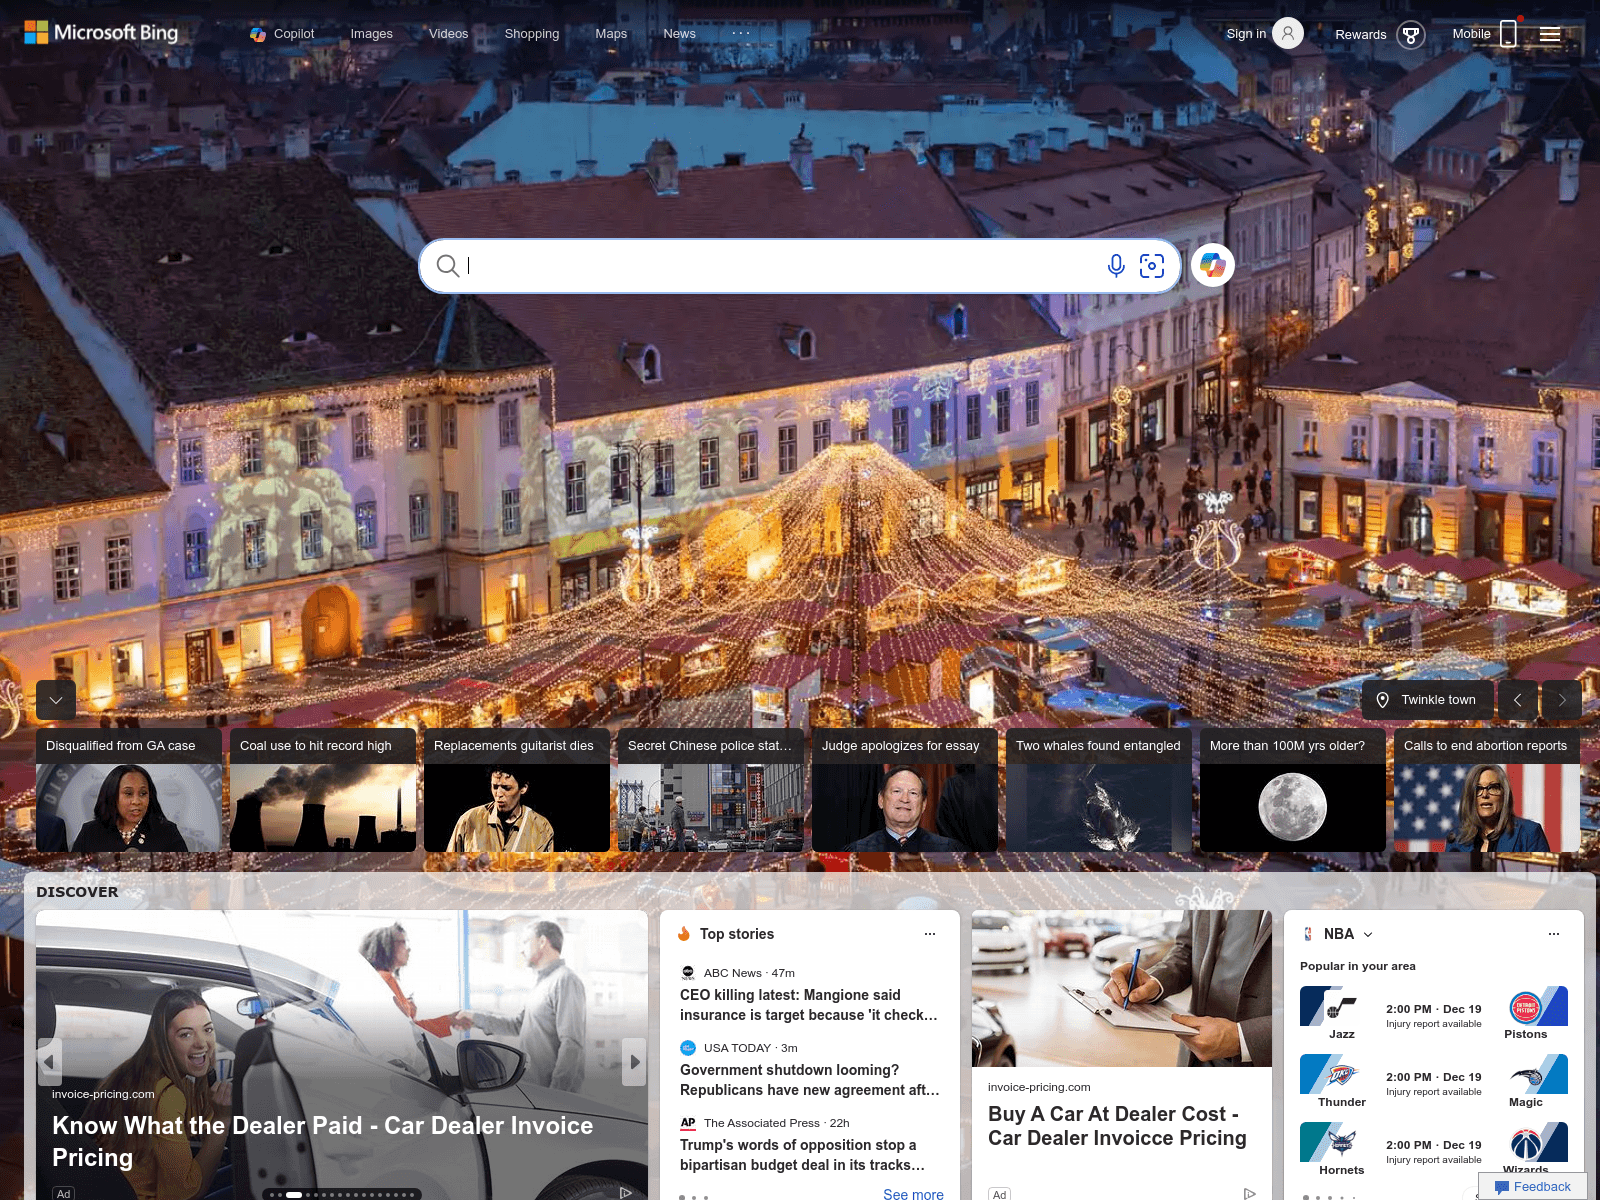Click the Feedback button

[1532, 1186]
